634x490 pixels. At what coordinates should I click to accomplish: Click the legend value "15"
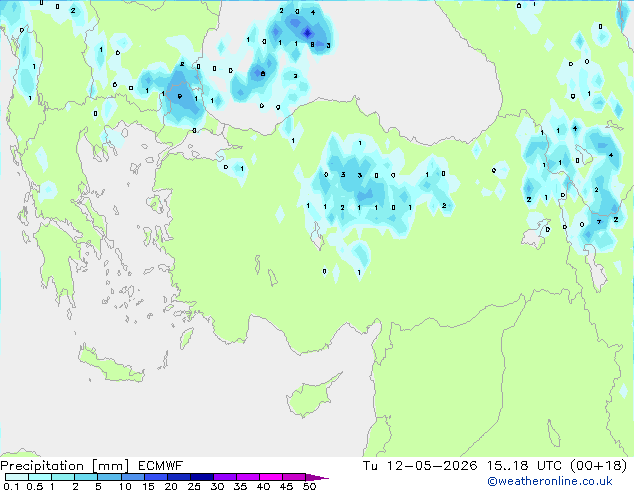click(148, 486)
